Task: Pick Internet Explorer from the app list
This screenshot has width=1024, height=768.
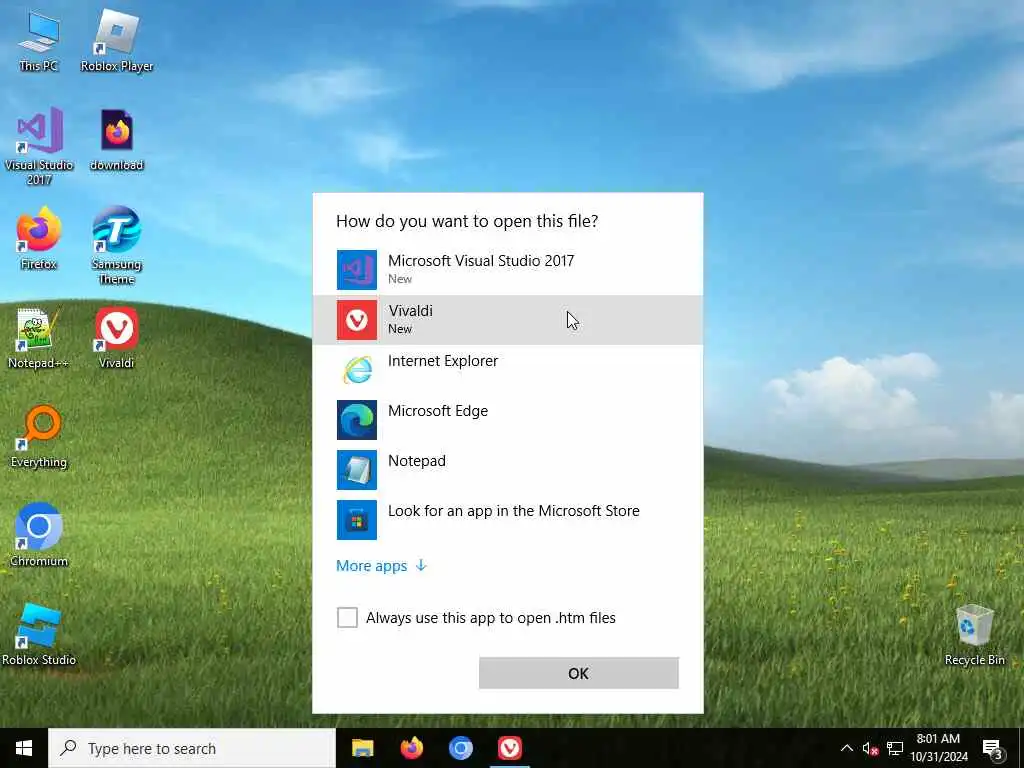Action: click(507, 370)
